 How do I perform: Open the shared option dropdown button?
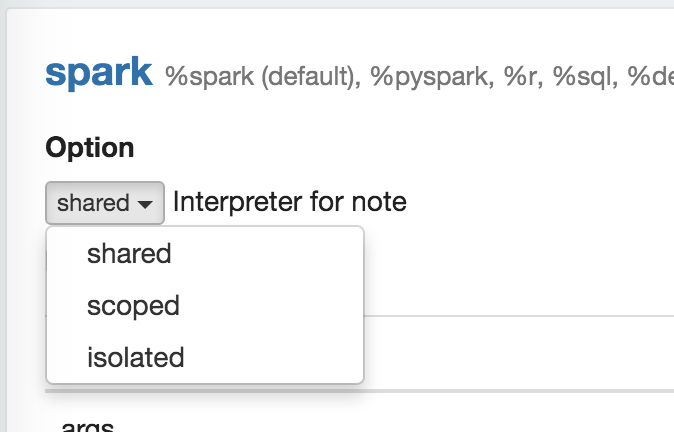(x=105, y=203)
